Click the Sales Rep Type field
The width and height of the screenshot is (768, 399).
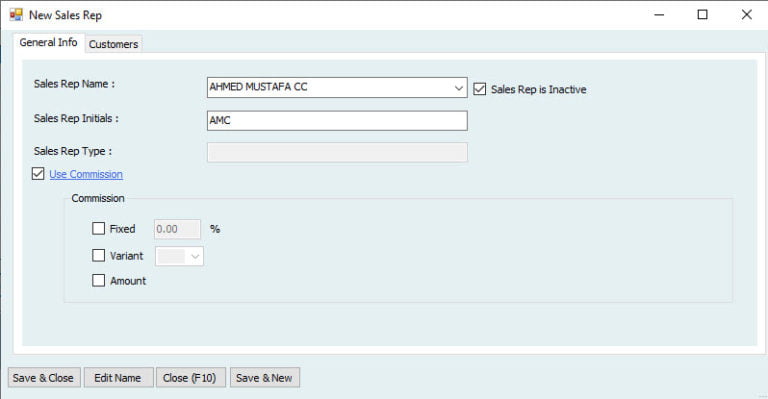(x=337, y=152)
